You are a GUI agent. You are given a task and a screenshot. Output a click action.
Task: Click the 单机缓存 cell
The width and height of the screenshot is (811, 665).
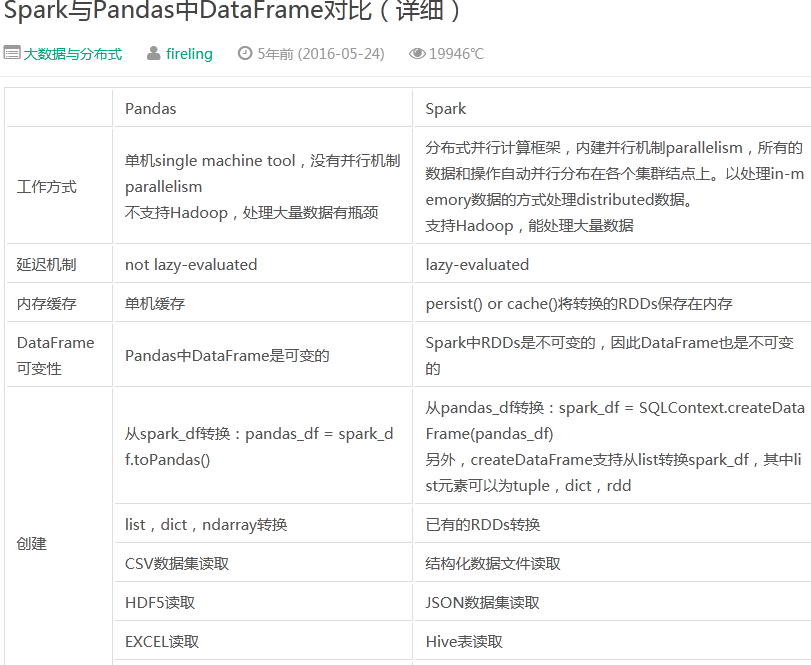click(263, 304)
